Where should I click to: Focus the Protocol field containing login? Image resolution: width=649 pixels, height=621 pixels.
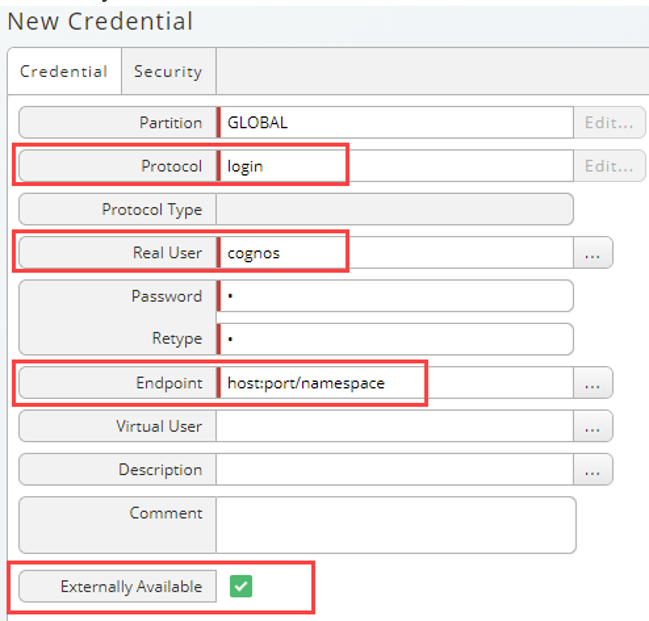[x=395, y=166]
